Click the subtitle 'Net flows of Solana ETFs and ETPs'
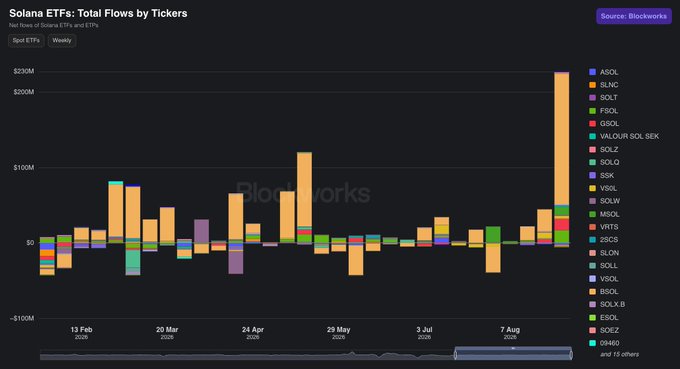 54,26
